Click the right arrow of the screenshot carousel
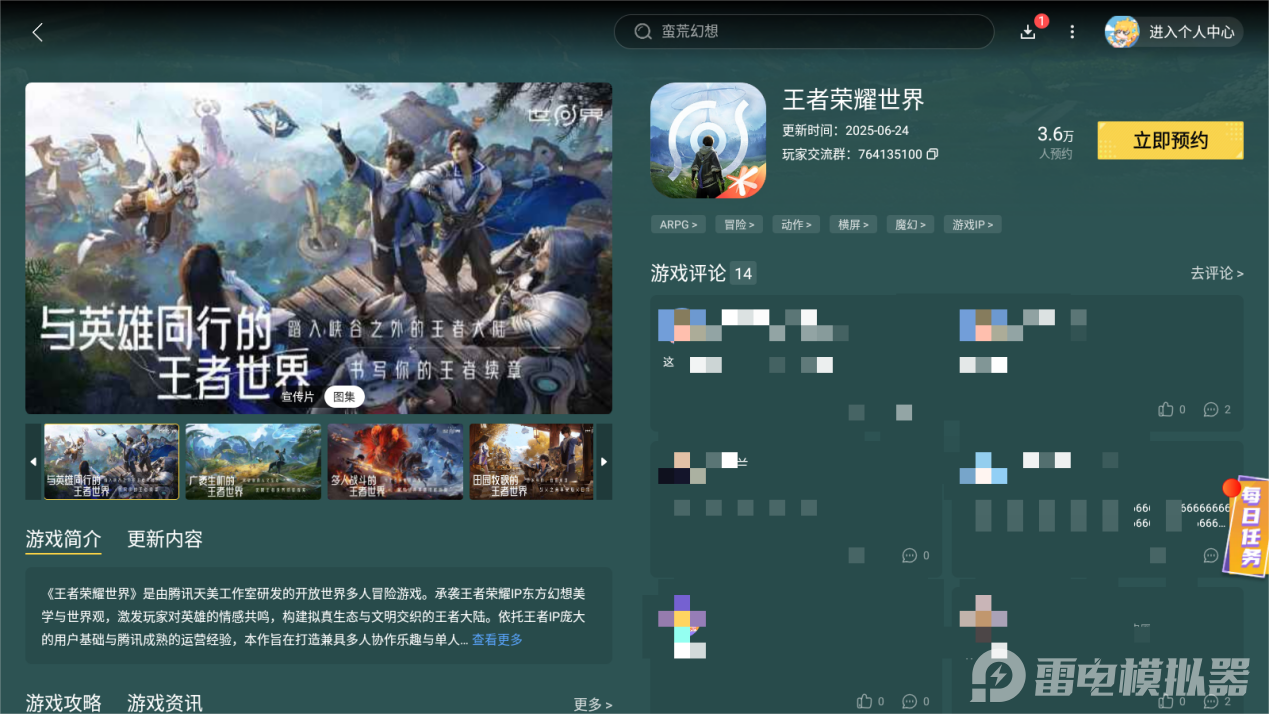1269x714 pixels. (604, 461)
